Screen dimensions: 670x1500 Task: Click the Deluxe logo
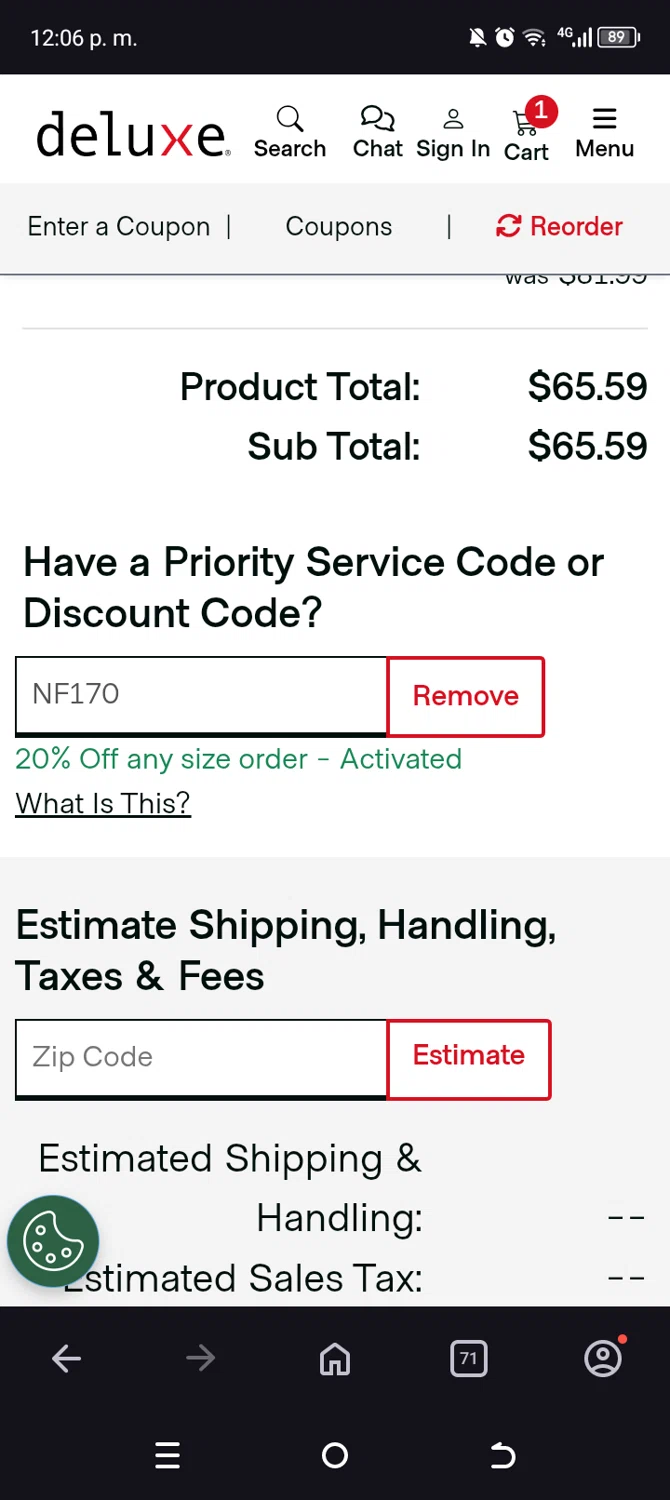(x=133, y=134)
